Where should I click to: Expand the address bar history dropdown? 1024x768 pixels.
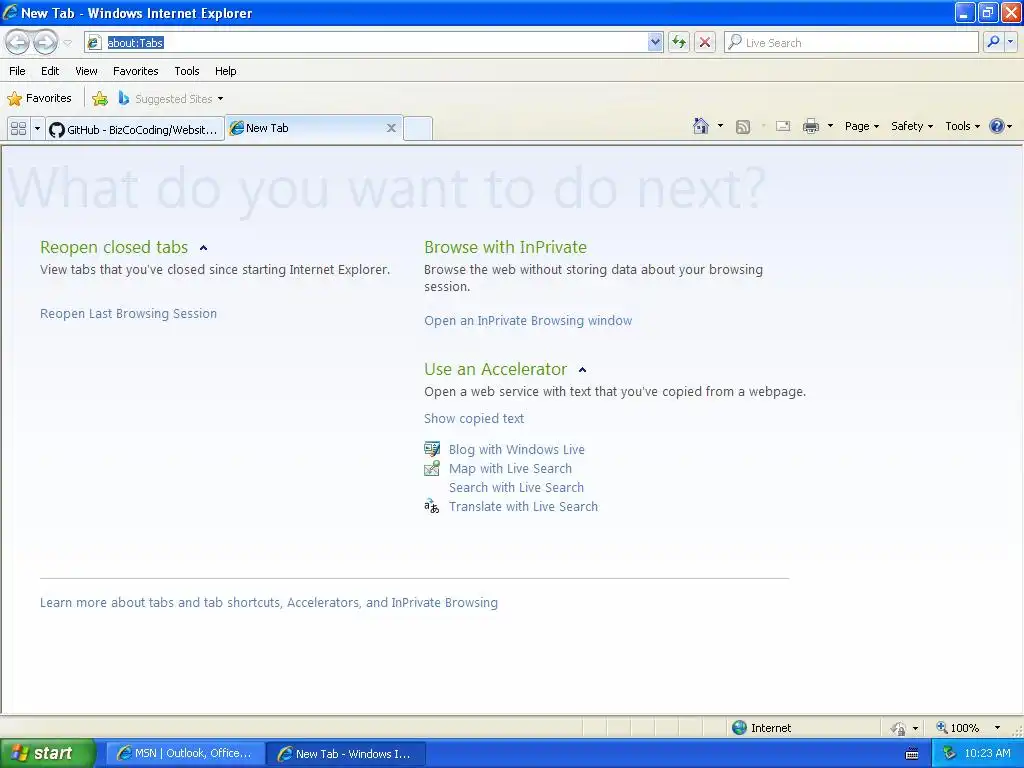click(655, 42)
